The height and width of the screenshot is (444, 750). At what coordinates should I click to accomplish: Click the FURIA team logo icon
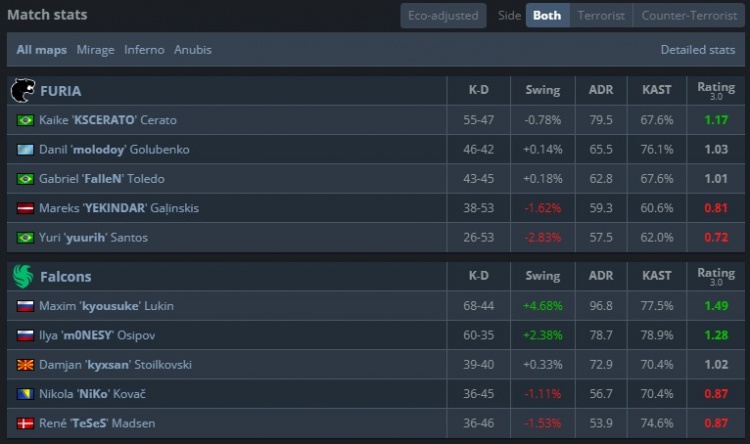tap(22, 91)
